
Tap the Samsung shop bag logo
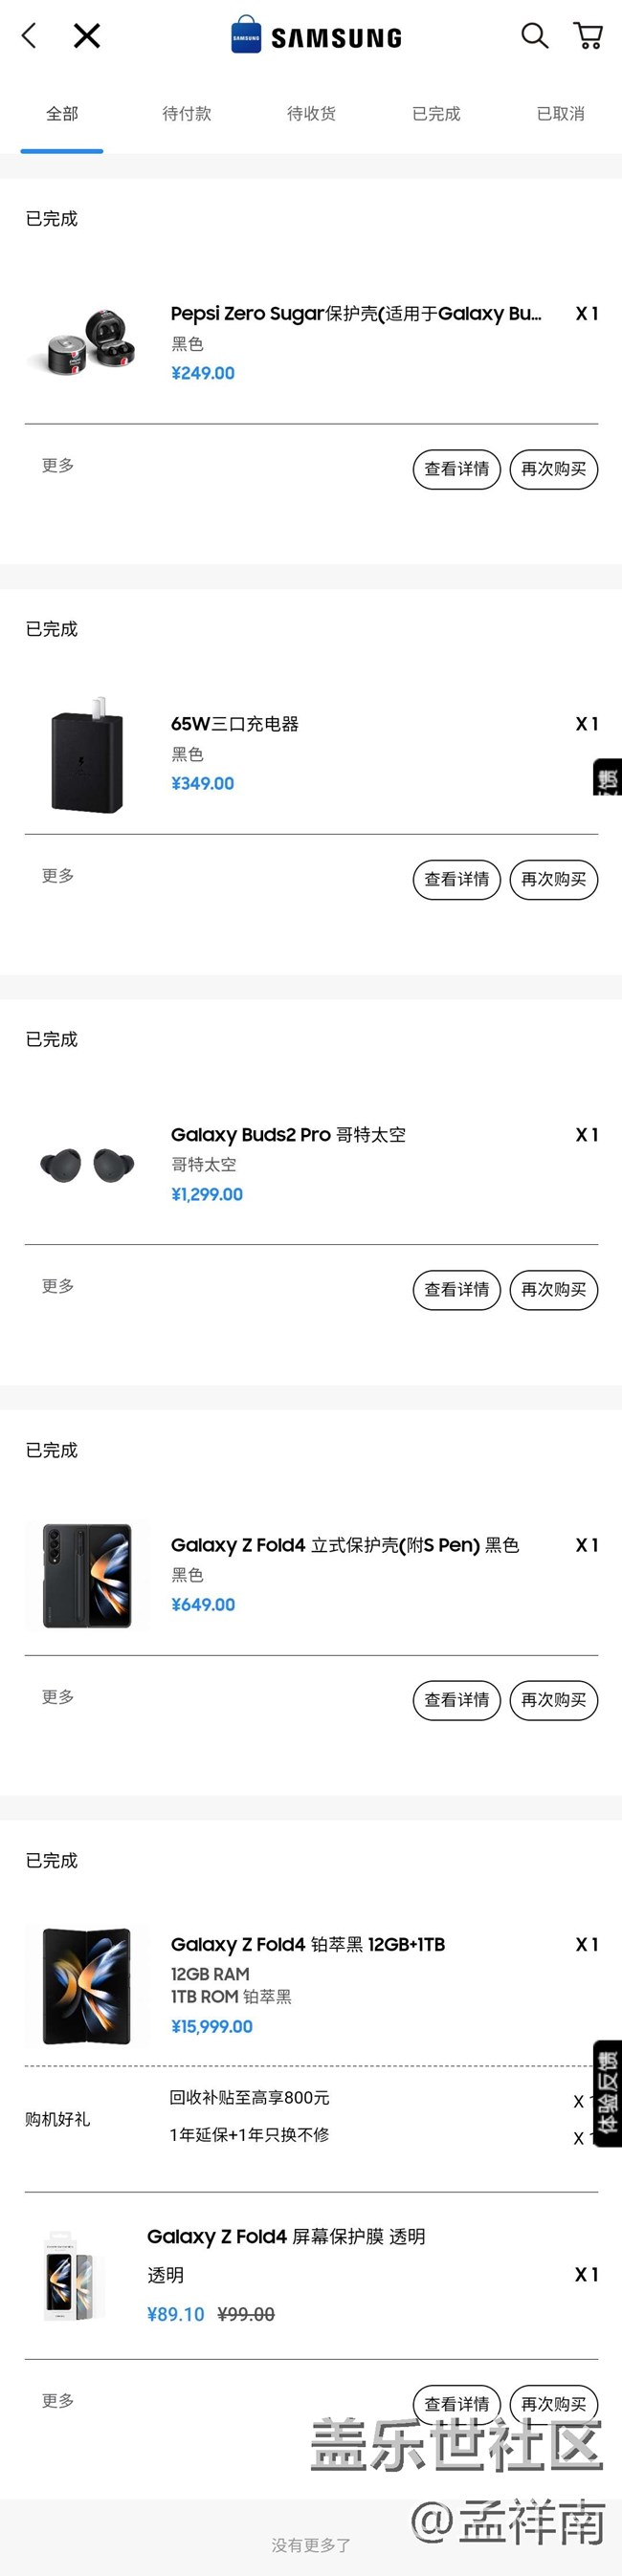[246, 36]
